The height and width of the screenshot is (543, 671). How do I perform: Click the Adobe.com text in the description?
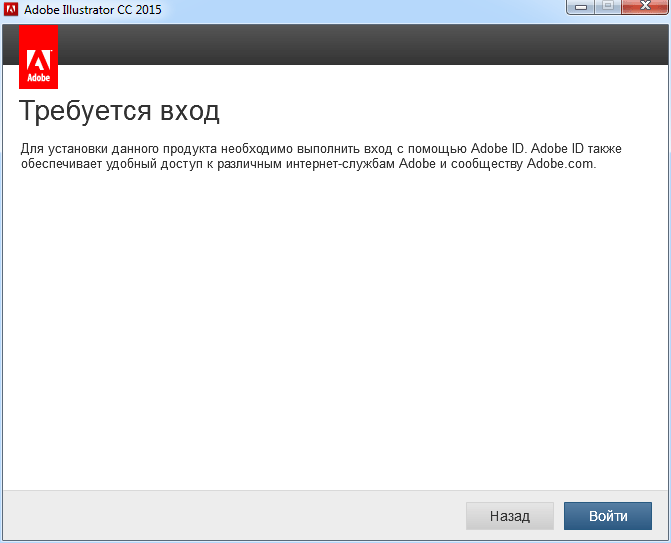click(560, 164)
